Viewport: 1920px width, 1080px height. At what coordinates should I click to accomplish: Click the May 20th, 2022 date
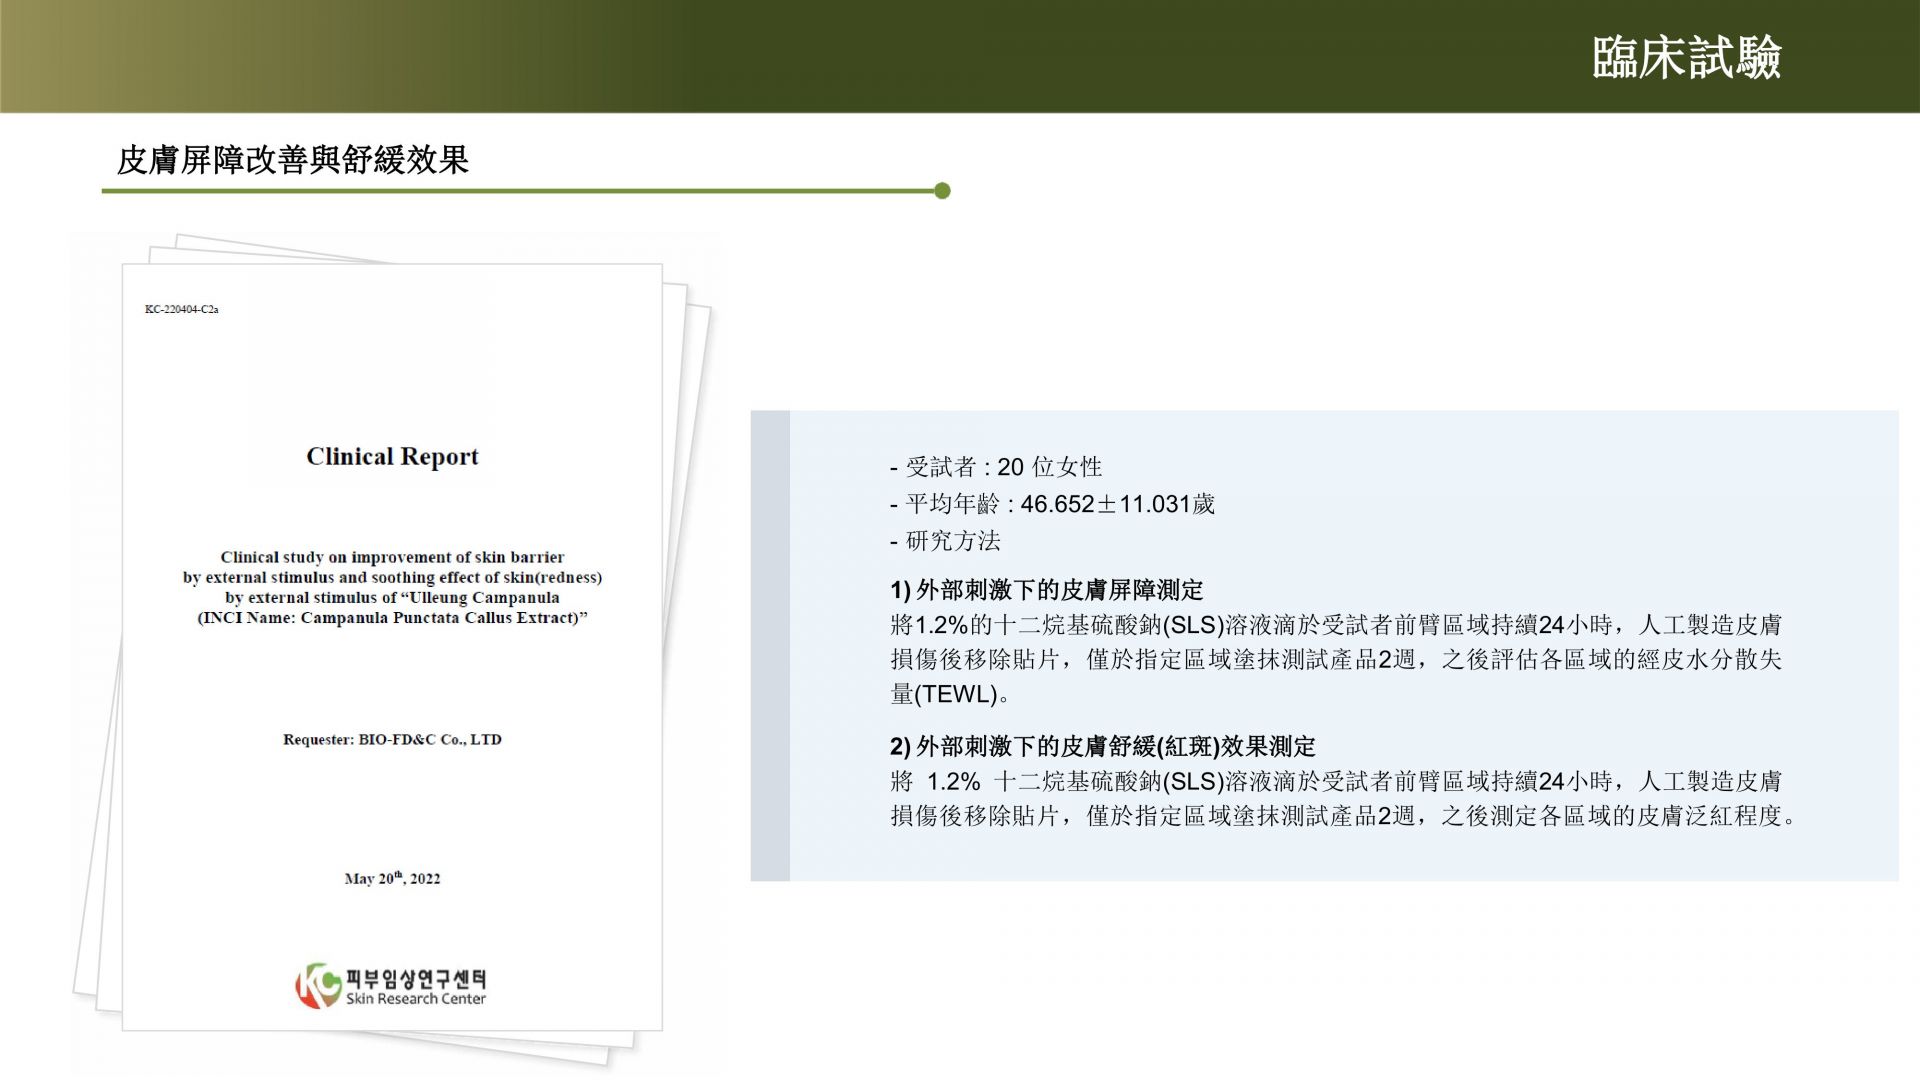coord(392,878)
